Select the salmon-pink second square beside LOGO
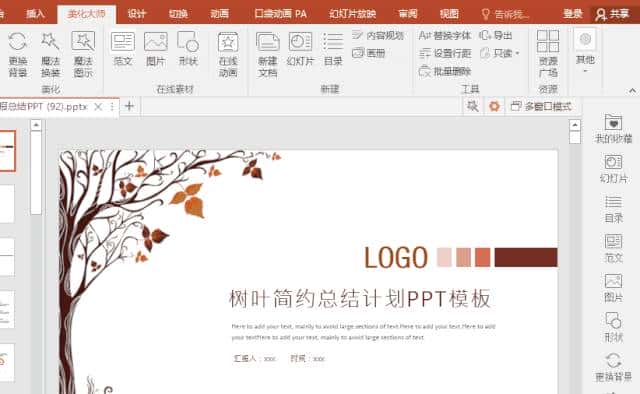This screenshot has height=394, width=640. pos(463,257)
